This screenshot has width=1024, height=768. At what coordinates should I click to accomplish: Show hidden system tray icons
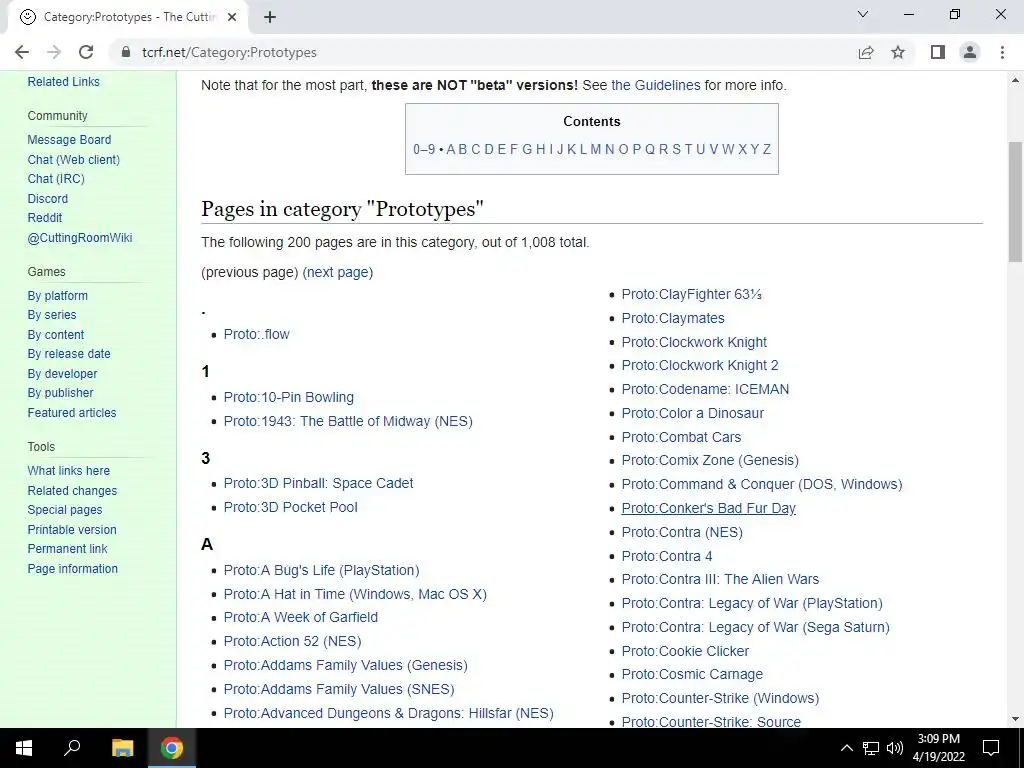pos(846,748)
